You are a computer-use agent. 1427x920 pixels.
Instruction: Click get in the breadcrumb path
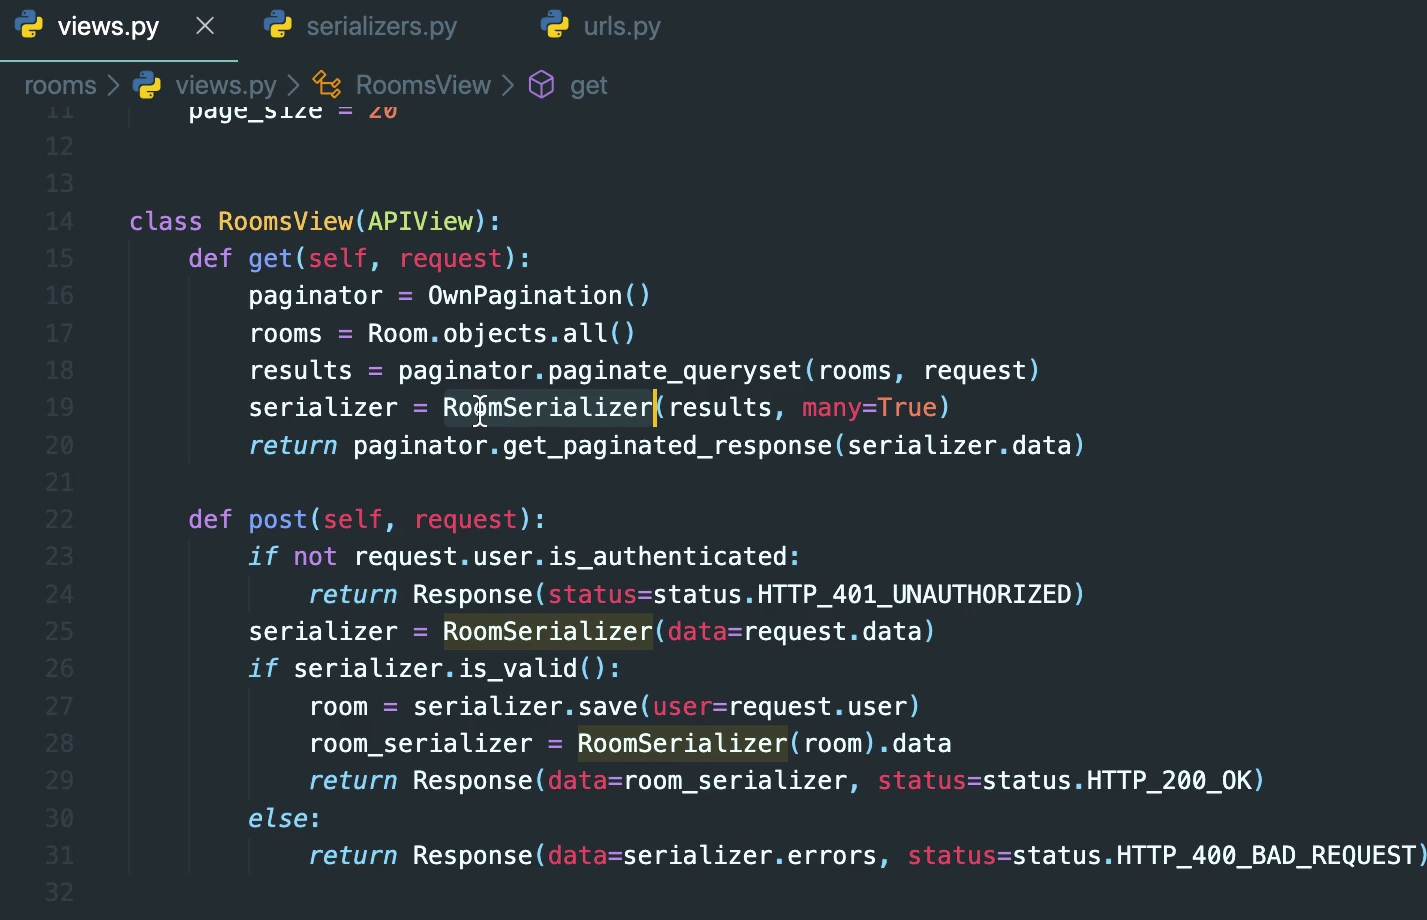pos(589,85)
